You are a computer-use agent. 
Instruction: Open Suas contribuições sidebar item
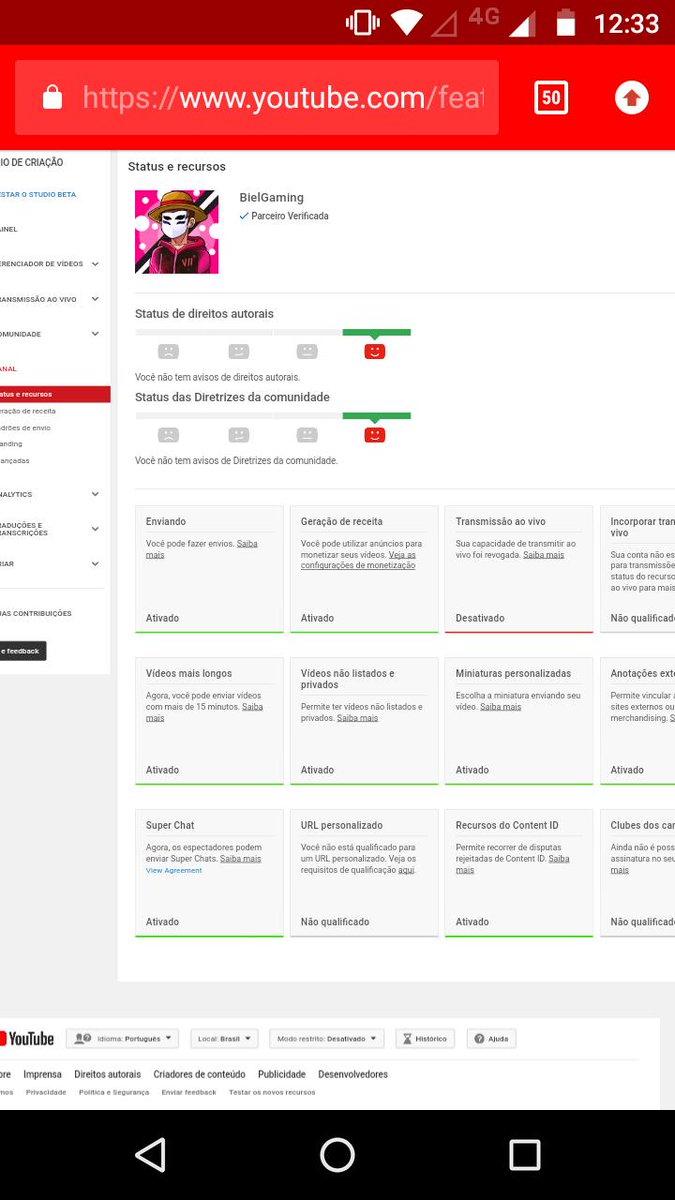pyautogui.click(x=36, y=614)
